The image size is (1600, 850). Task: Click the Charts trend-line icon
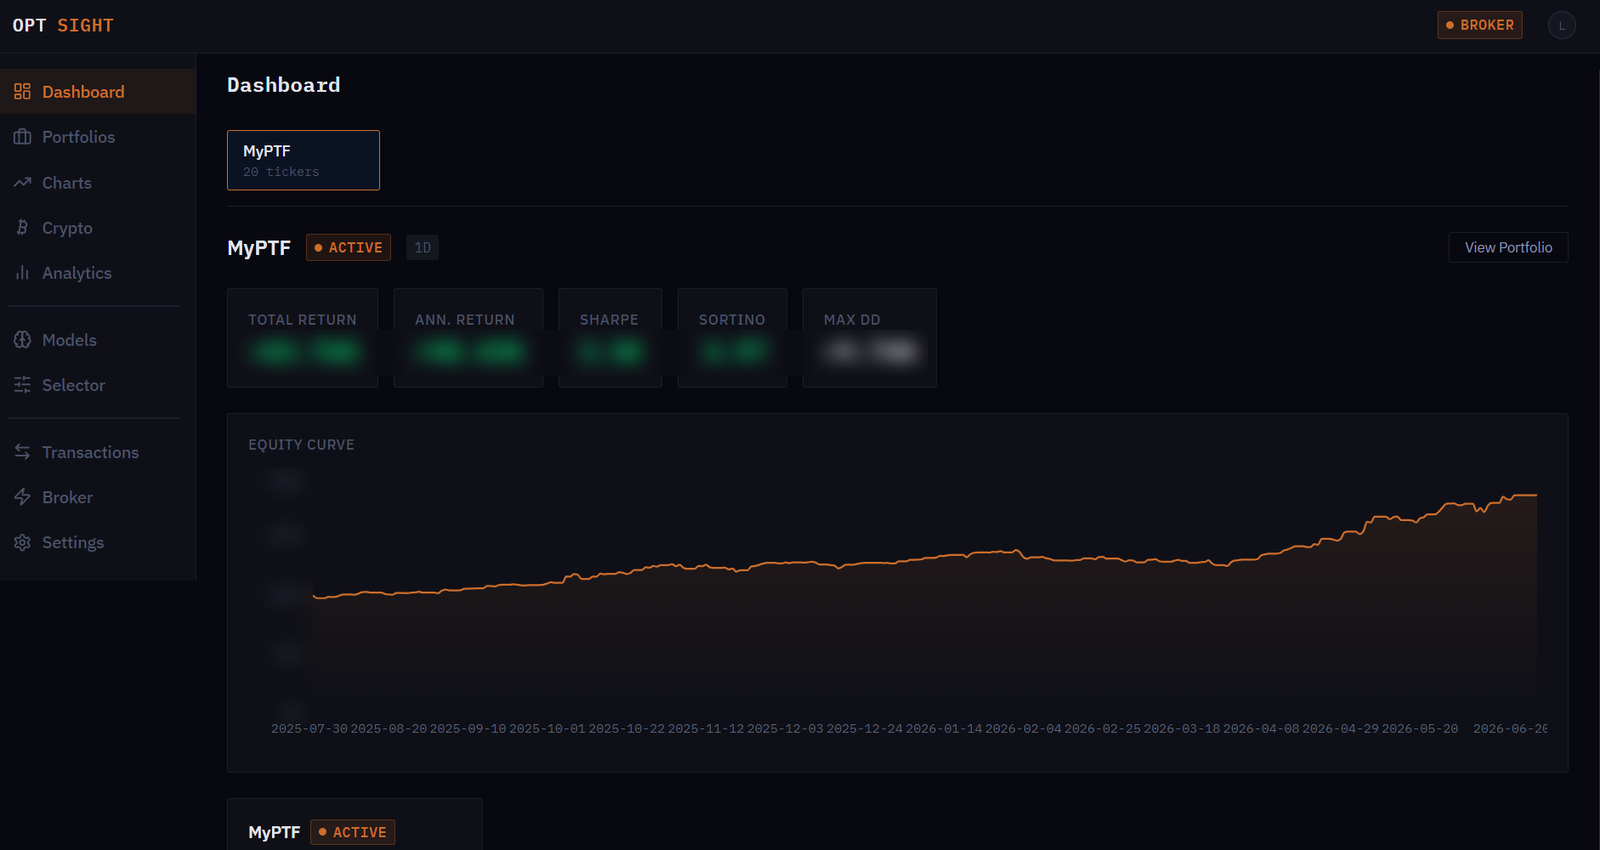click(22, 183)
